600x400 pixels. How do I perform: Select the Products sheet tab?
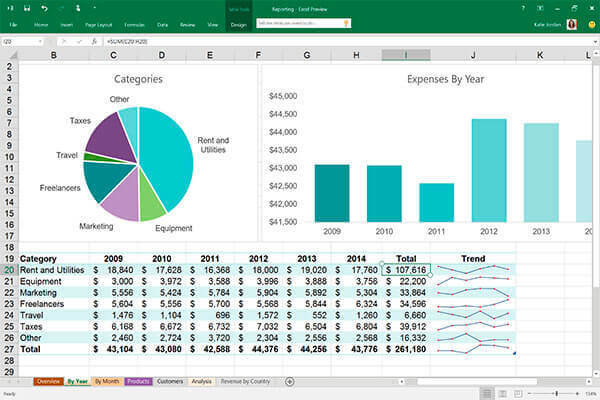(x=138, y=381)
